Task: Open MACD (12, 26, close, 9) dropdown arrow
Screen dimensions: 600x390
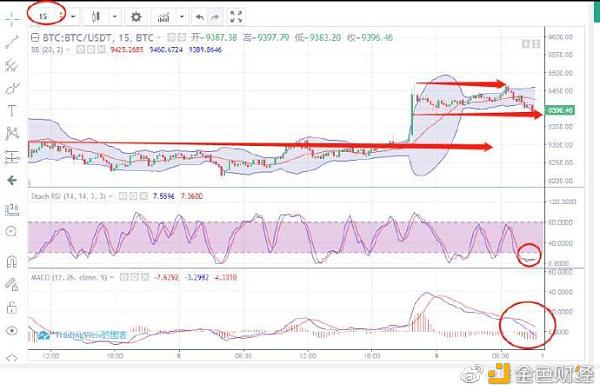Action: tap(112, 277)
